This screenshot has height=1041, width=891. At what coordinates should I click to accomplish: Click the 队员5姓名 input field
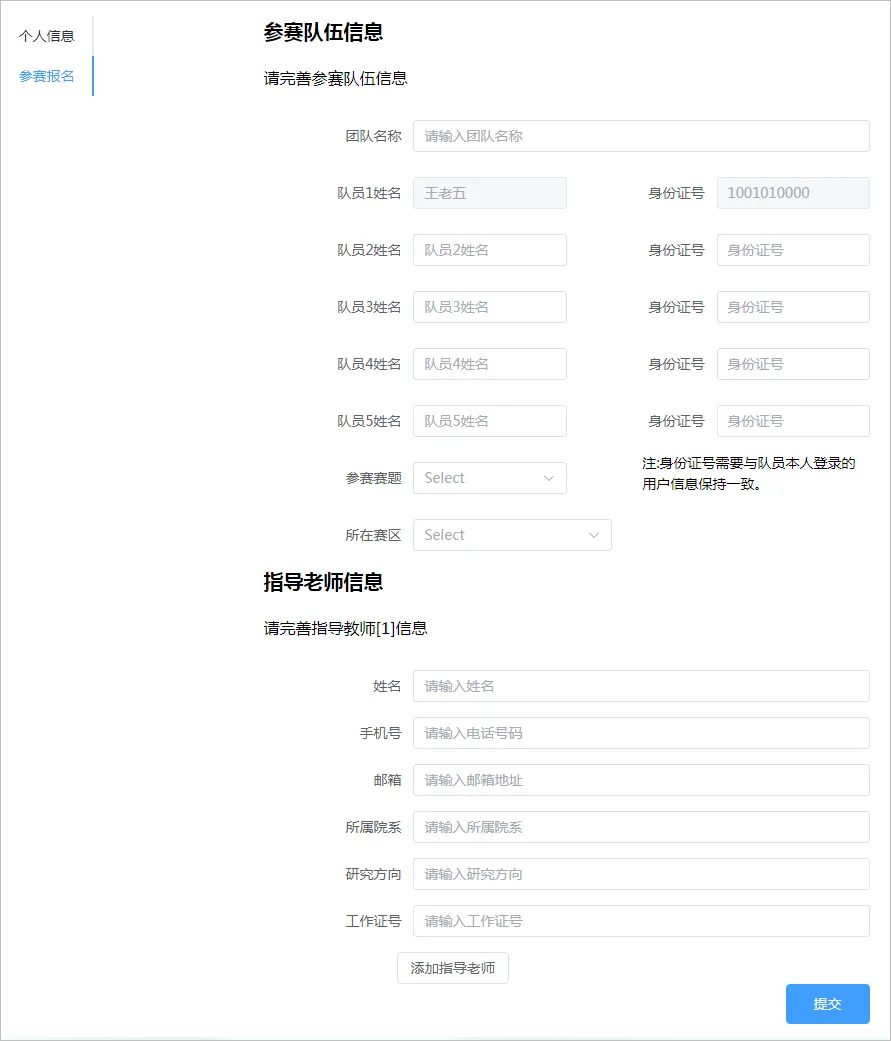click(490, 421)
